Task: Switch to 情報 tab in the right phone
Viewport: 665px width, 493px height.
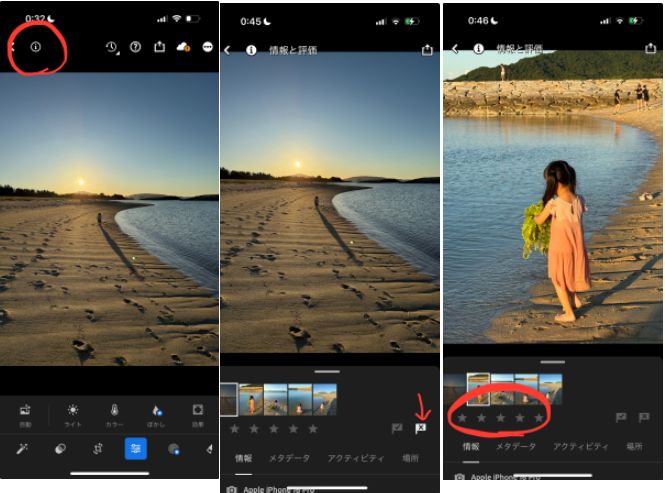Action: (471, 446)
